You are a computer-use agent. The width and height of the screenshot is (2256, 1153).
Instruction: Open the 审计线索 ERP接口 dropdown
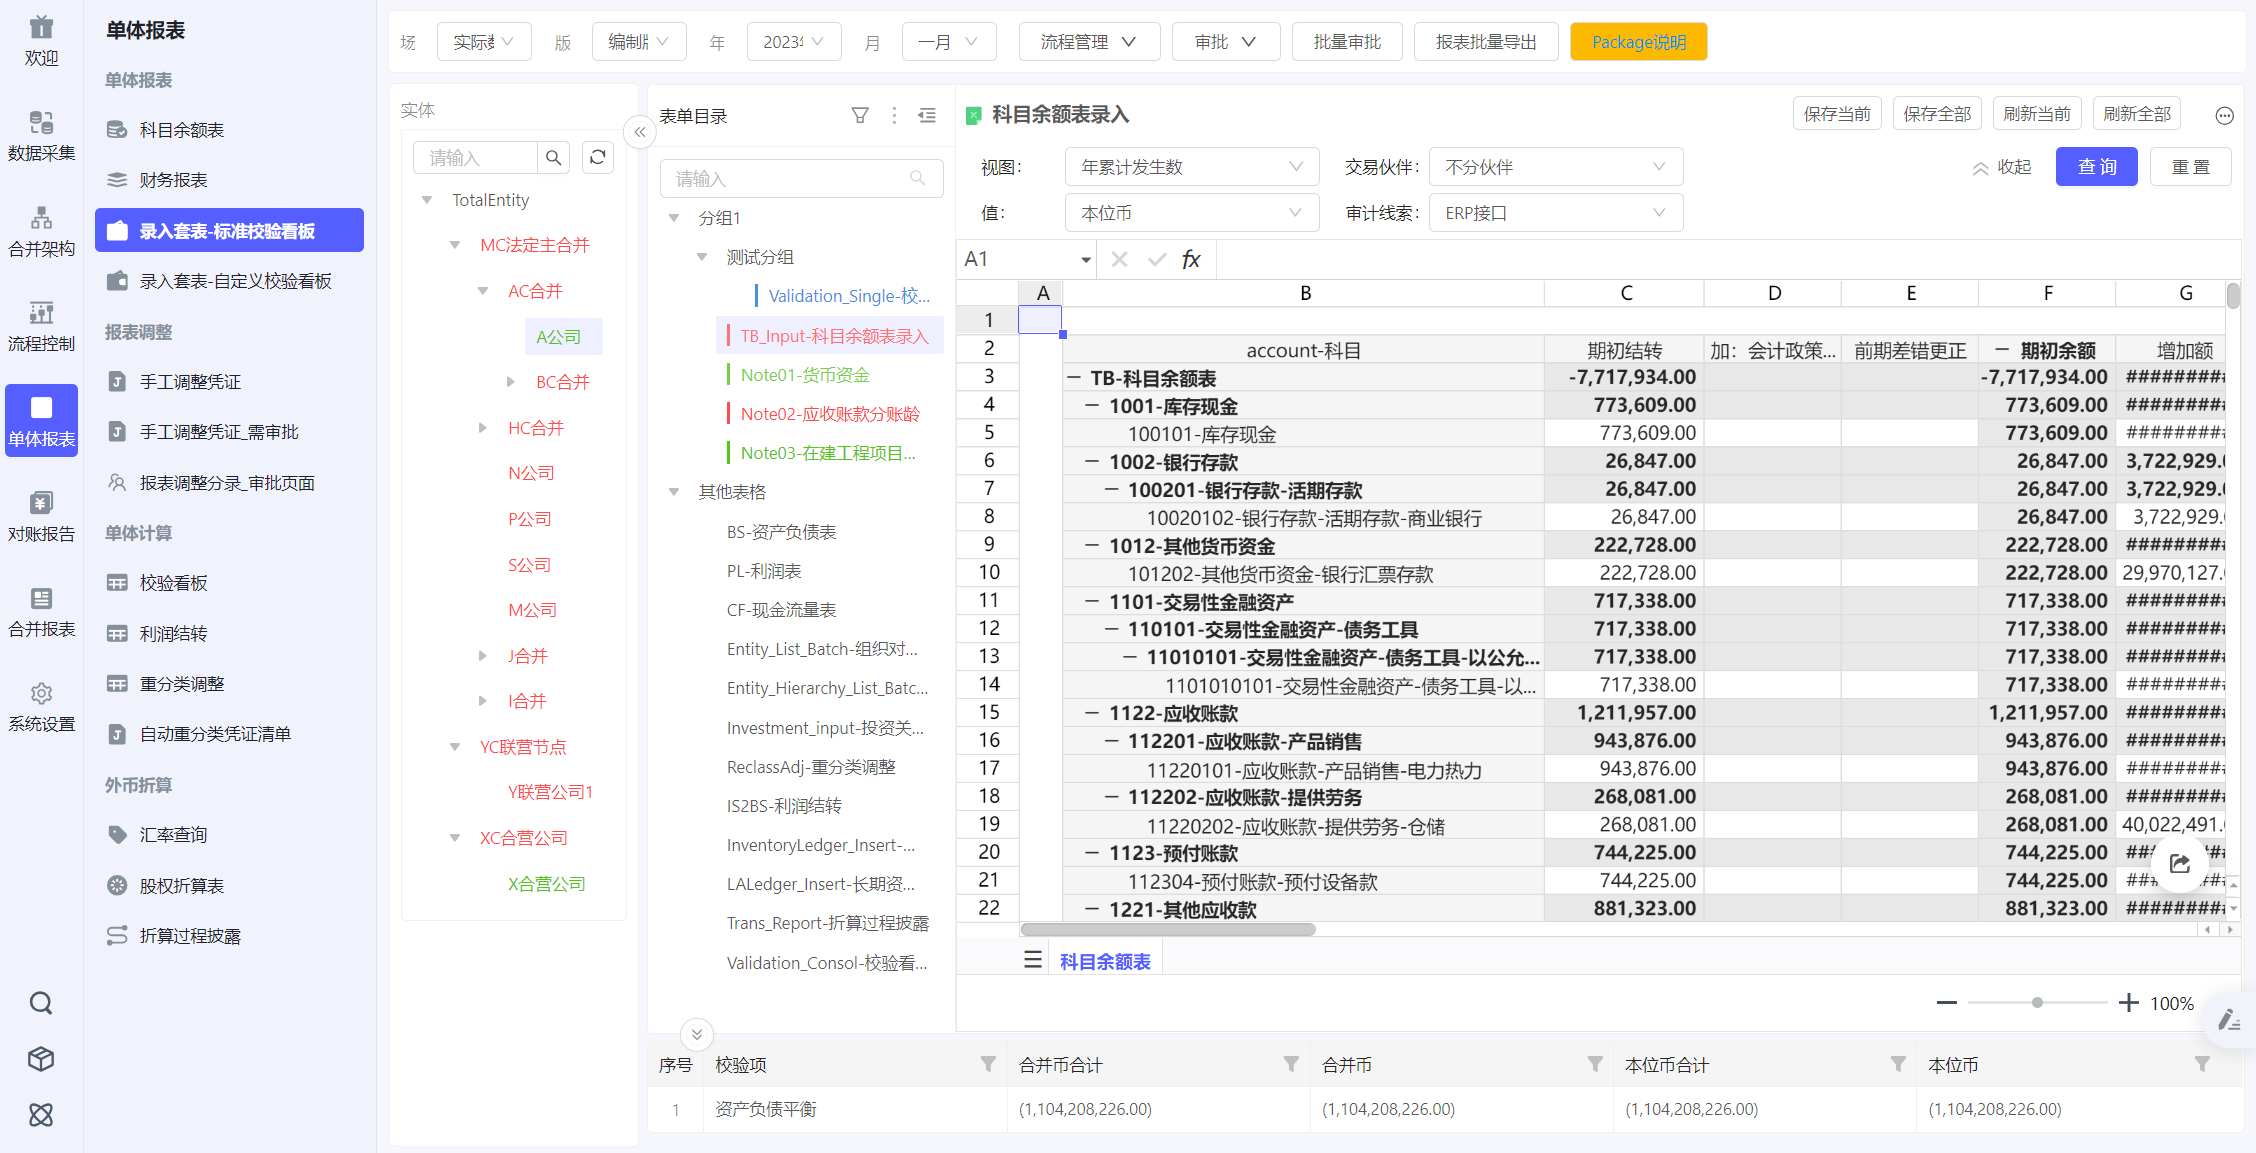point(1555,213)
